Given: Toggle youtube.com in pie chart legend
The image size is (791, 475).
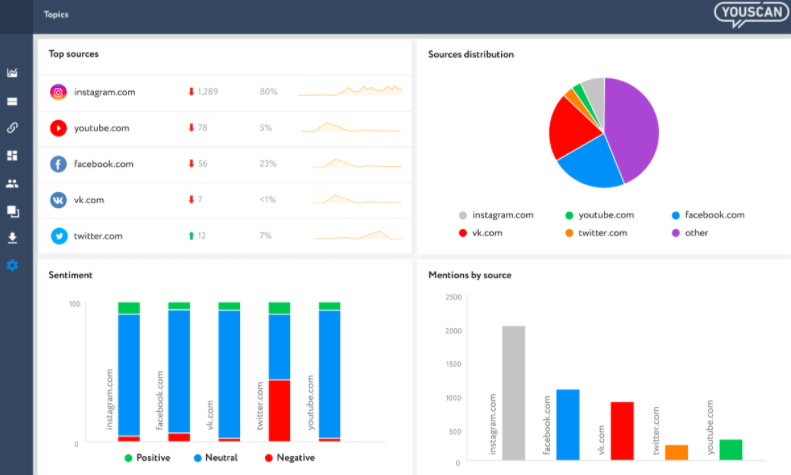Looking at the screenshot, I should tap(599, 215).
